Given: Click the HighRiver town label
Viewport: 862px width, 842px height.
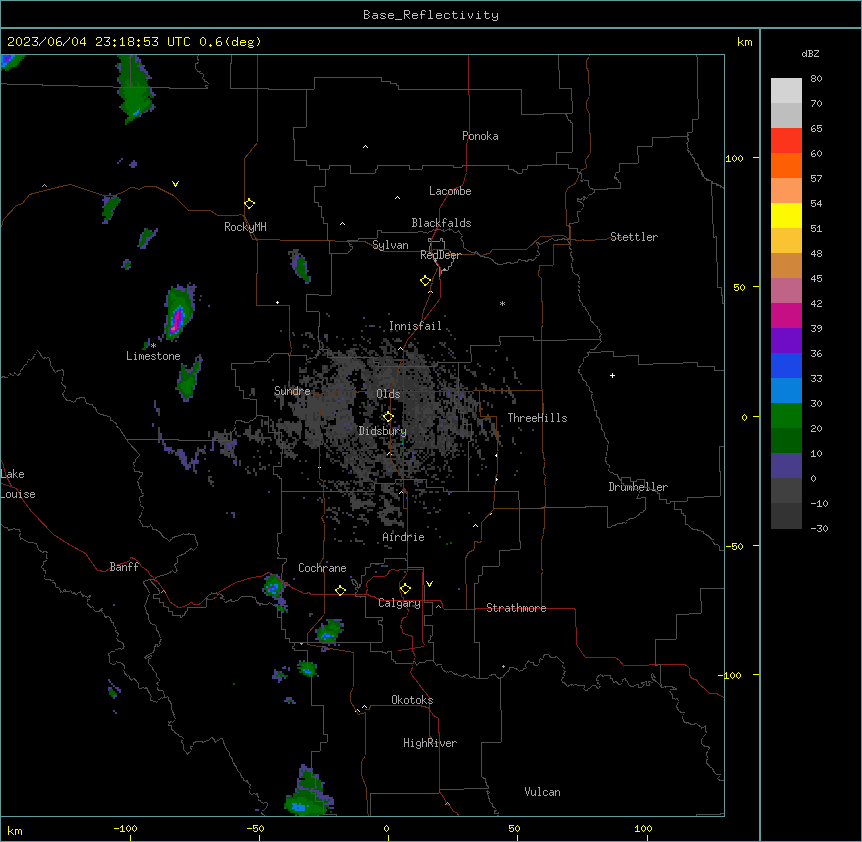Looking at the screenshot, I should [429, 743].
